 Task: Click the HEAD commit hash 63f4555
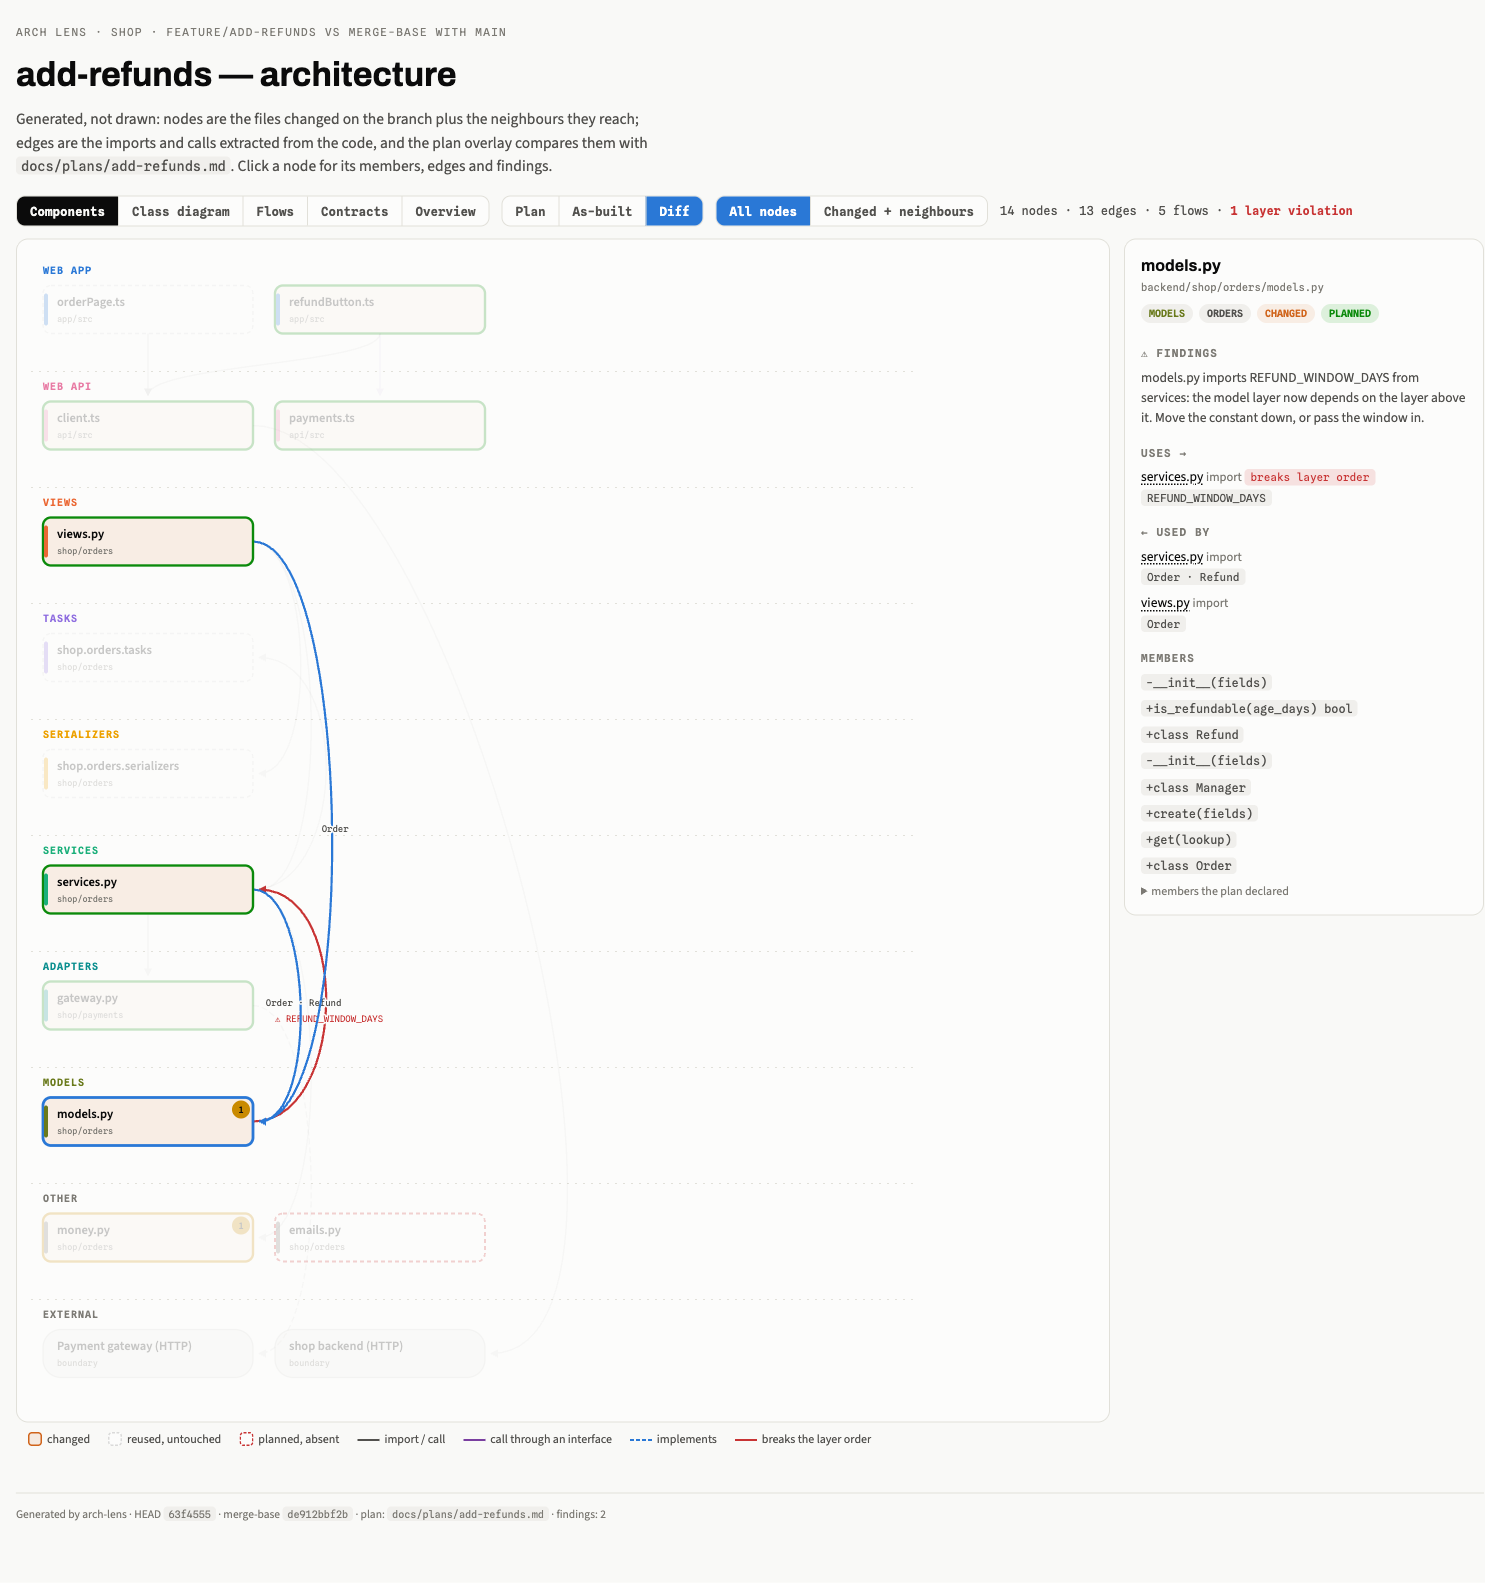pyautogui.click(x=190, y=1514)
